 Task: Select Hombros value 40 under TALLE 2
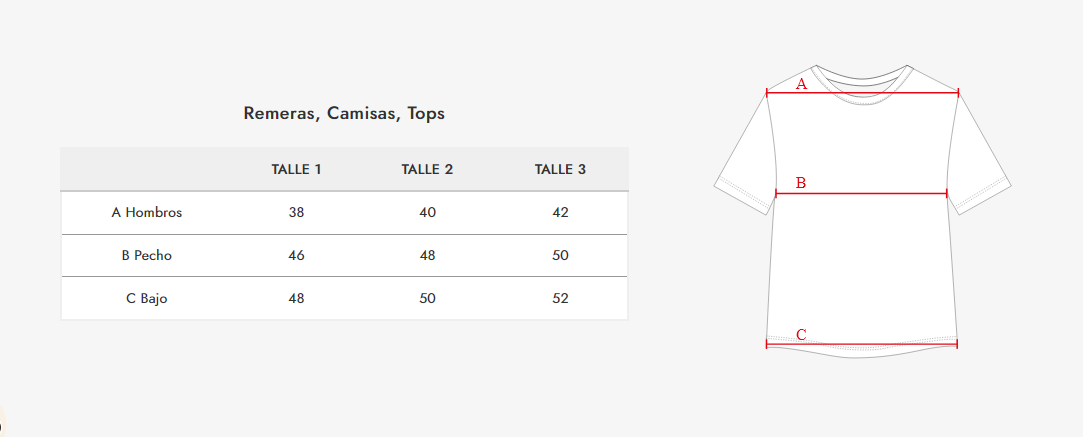(x=427, y=212)
